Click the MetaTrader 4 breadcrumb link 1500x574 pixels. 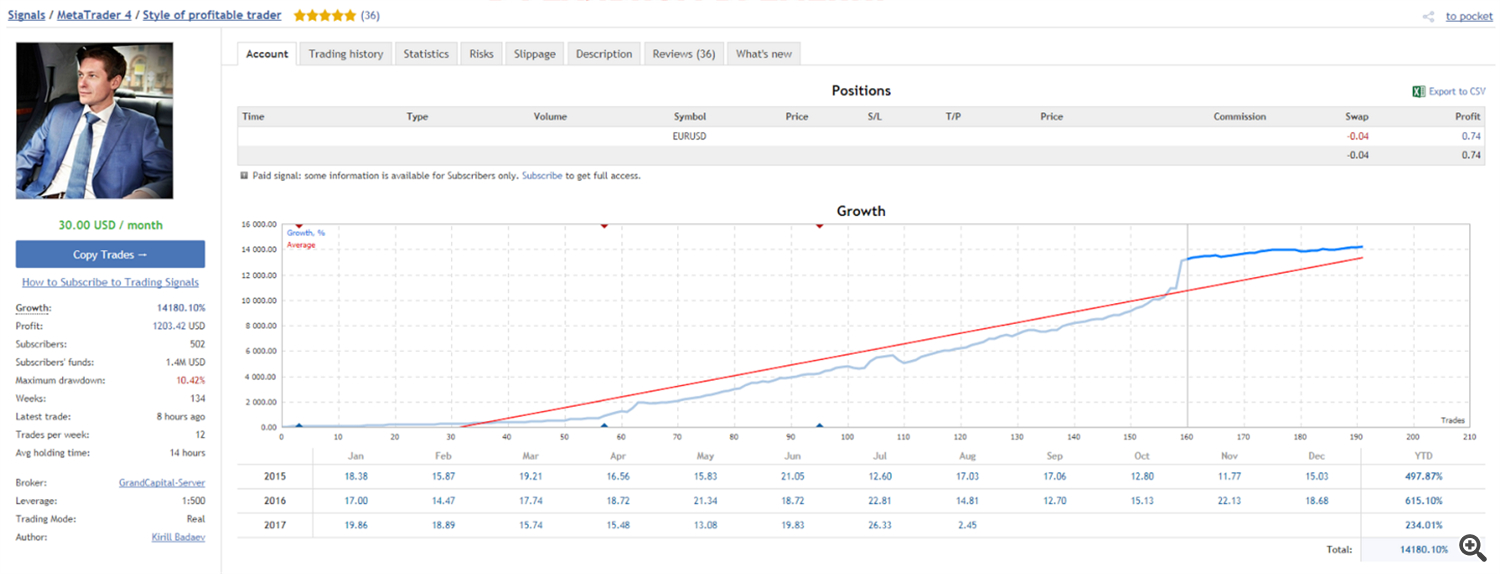pyautogui.click(x=94, y=15)
